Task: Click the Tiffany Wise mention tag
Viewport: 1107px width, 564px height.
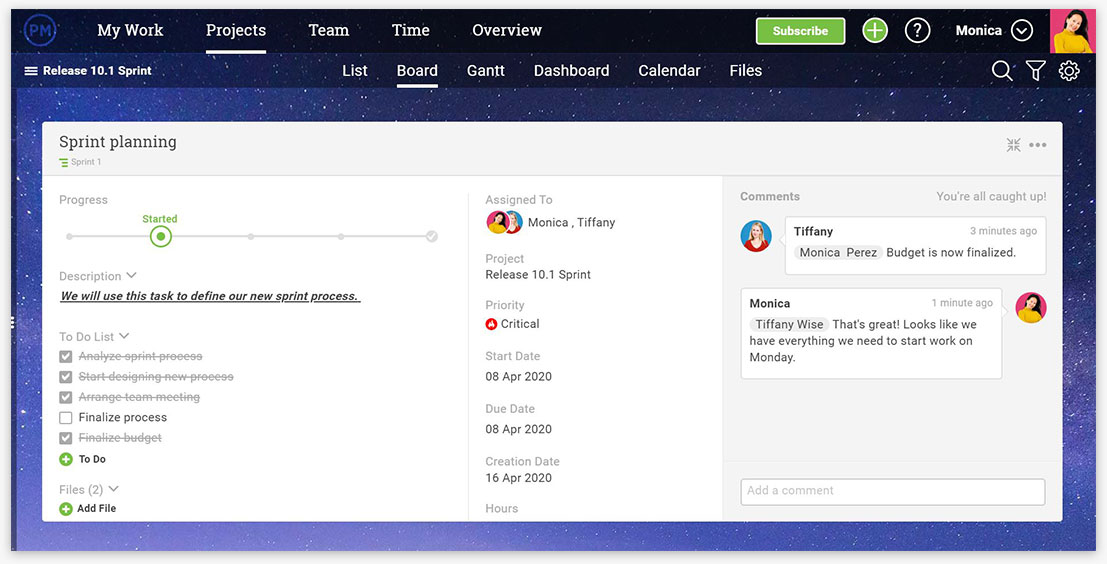Action: tap(789, 325)
